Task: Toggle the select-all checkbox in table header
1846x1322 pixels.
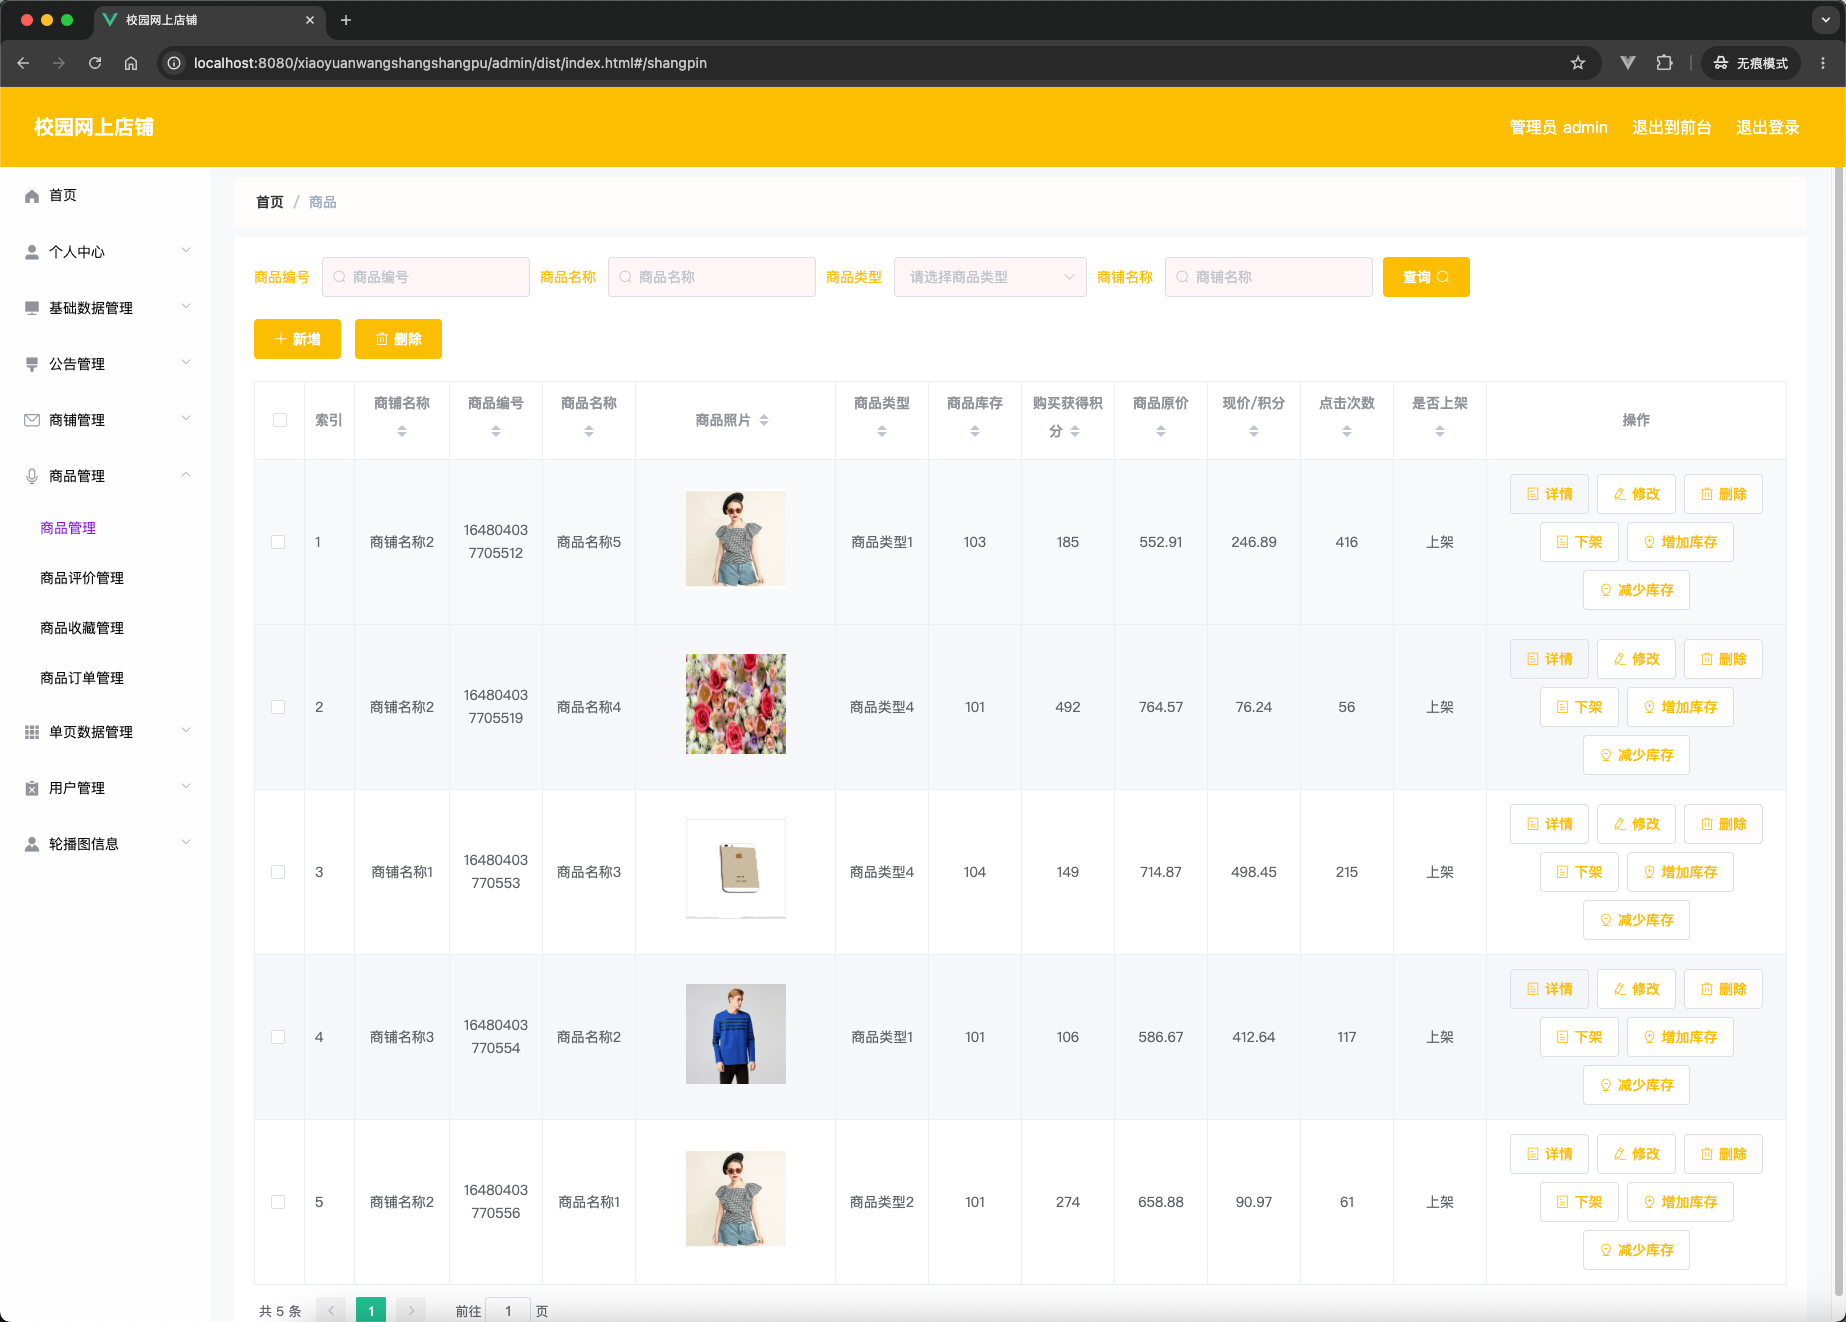Action: [280, 420]
